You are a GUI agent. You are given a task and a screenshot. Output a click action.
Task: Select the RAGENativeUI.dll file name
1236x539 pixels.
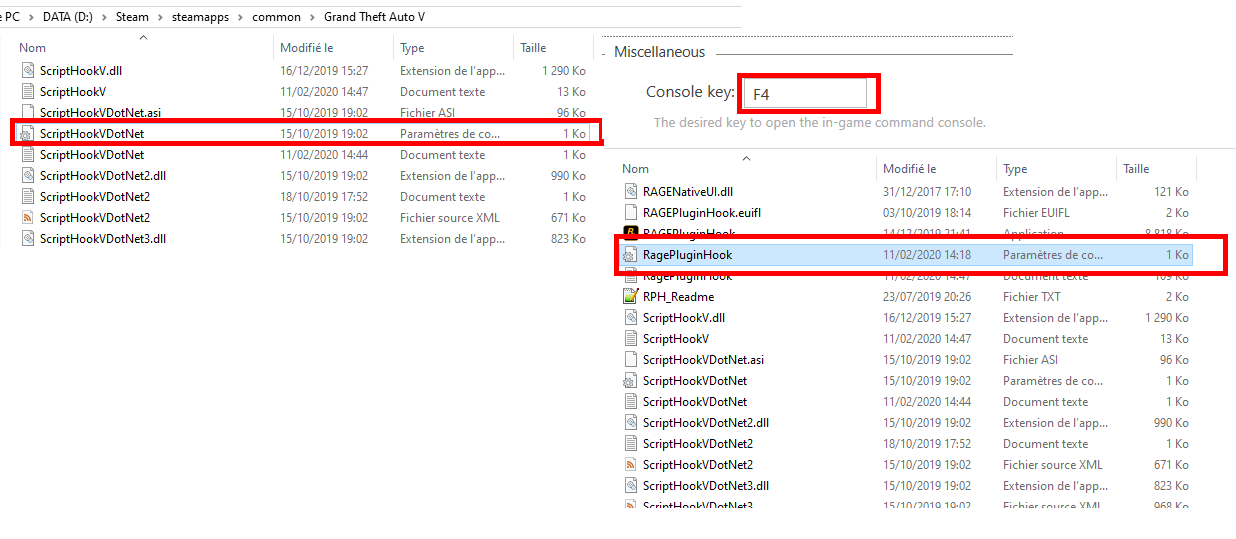pyautogui.click(x=688, y=191)
